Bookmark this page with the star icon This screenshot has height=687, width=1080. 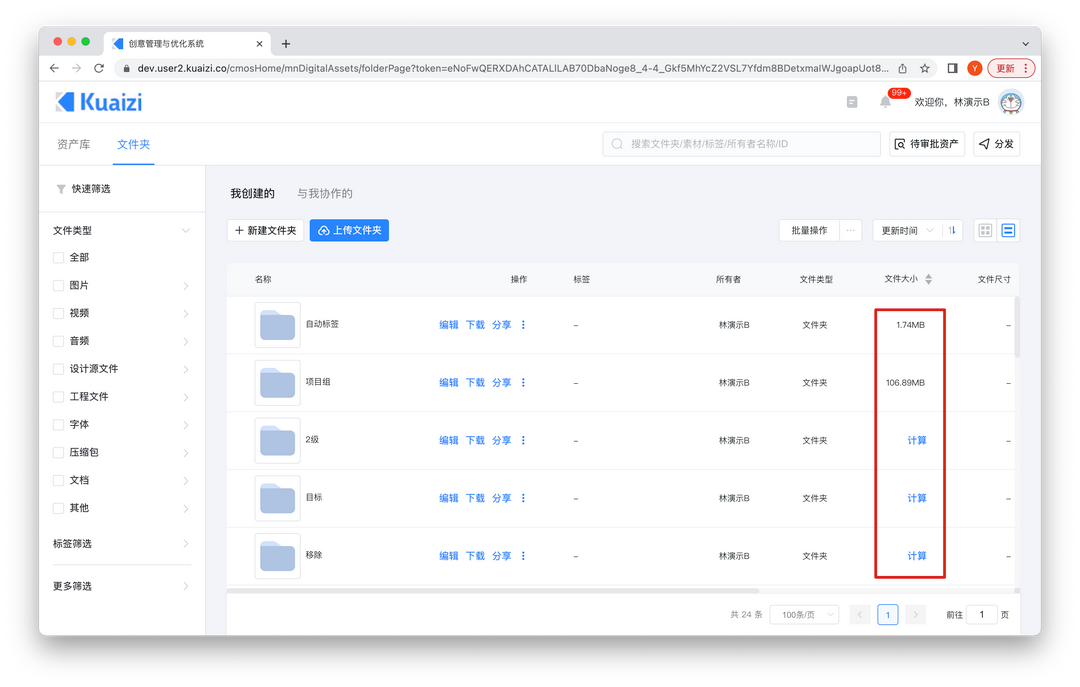click(925, 68)
